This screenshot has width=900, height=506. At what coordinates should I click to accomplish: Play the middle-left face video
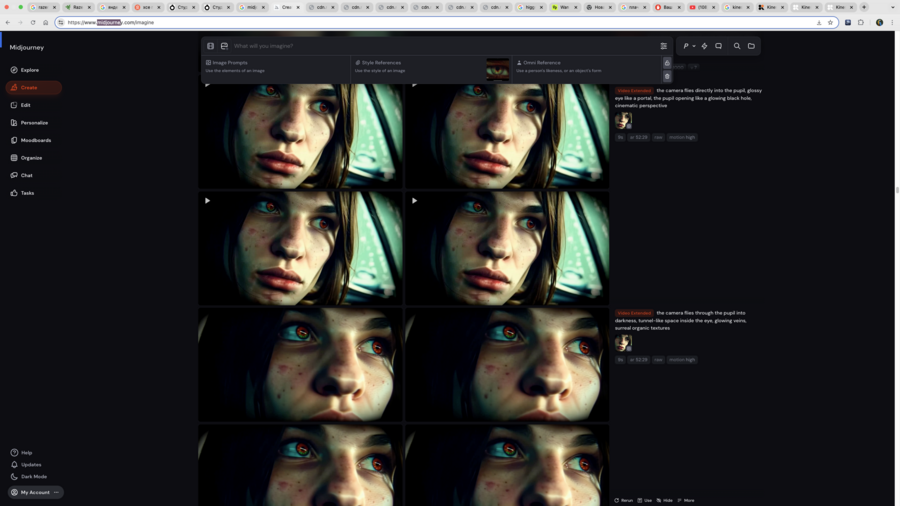tap(207, 201)
